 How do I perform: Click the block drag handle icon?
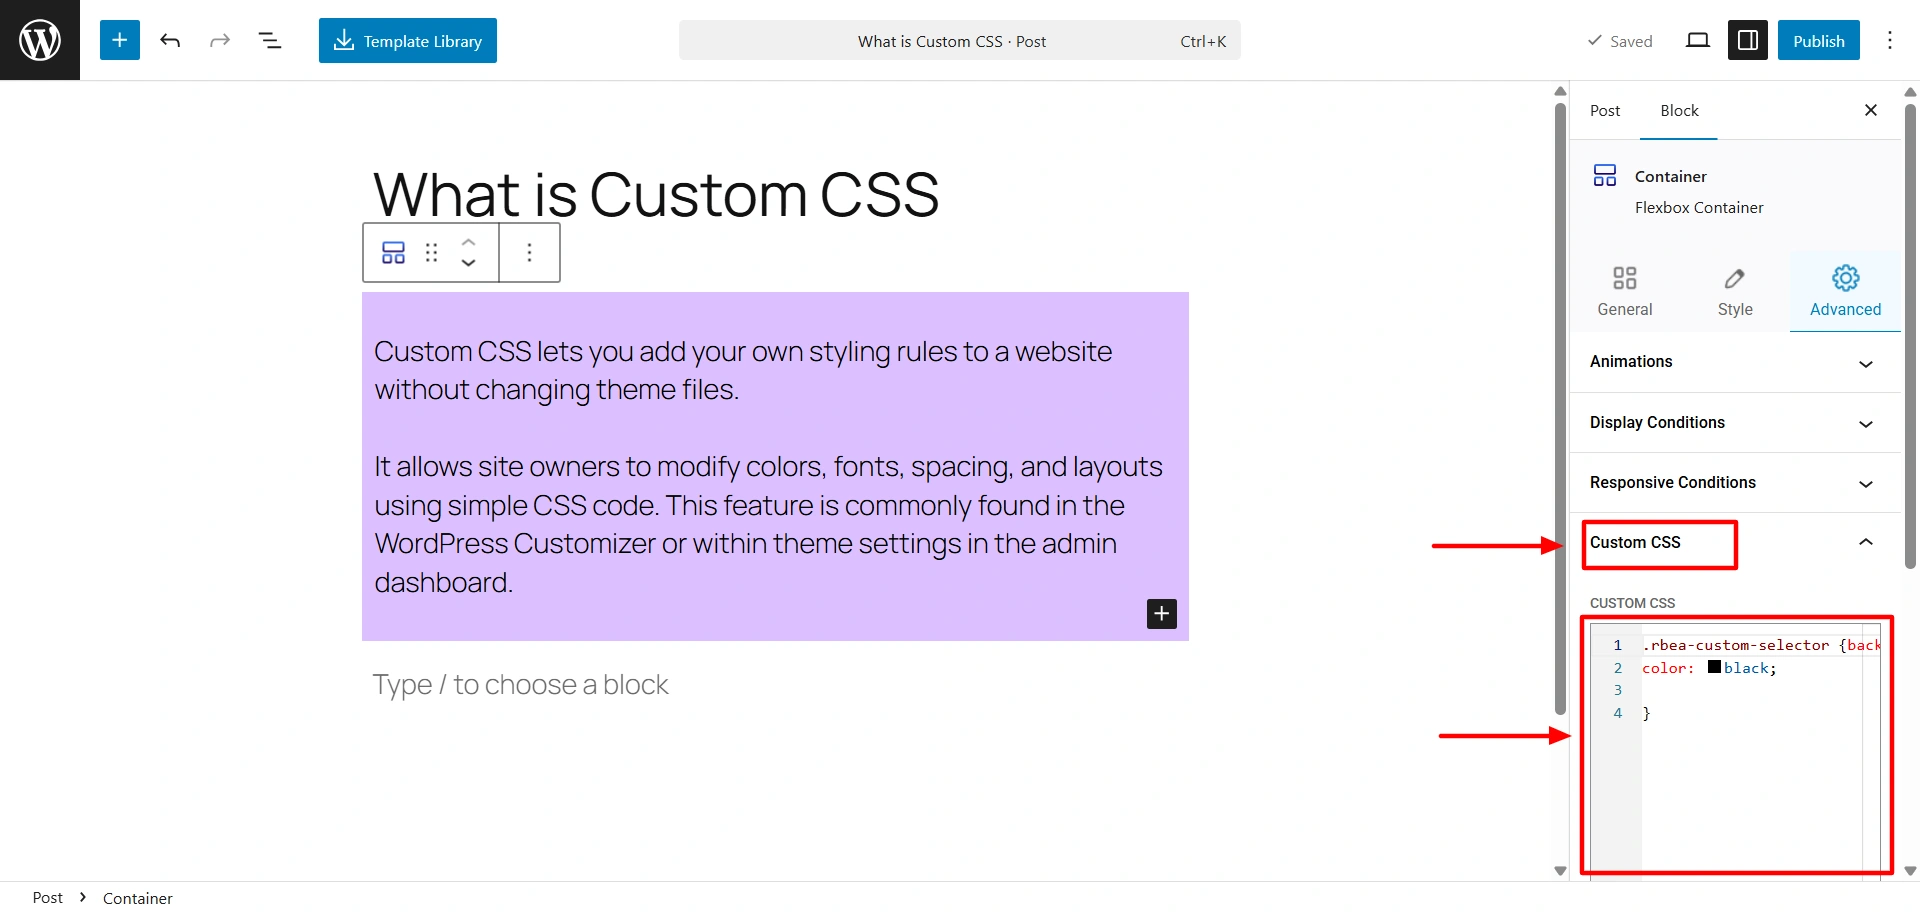point(432,252)
